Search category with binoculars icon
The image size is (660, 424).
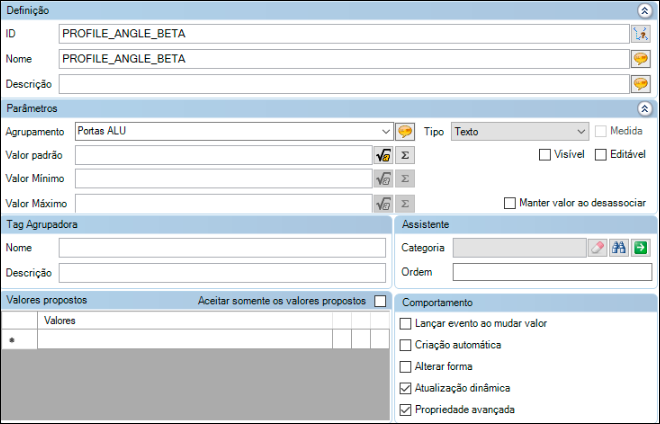pos(619,248)
